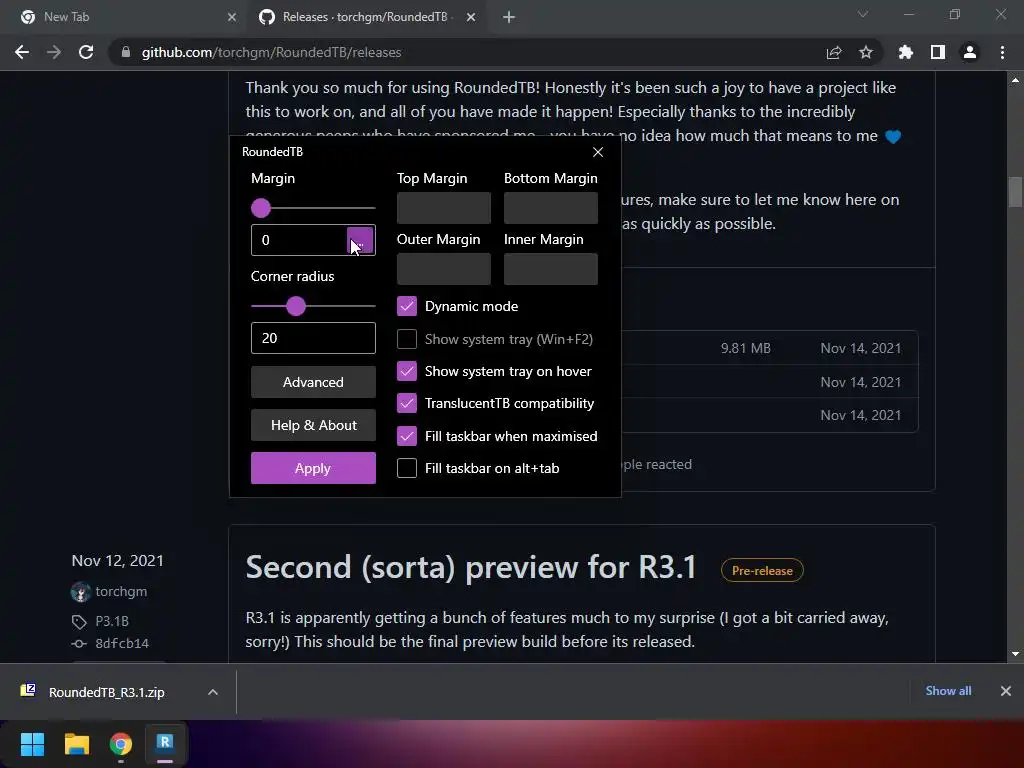Viewport: 1024px width, 768px height.
Task: Open the P3.1B tag link
Action: pos(112,621)
